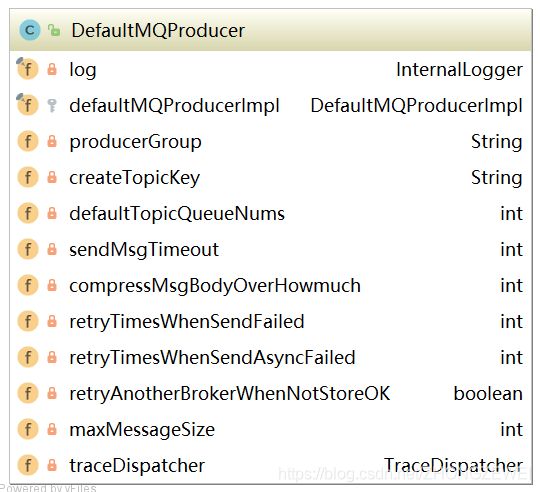
Task: Click the gray key icon beside defaultMQProducerImpl
Action: click(x=52, y=105)
